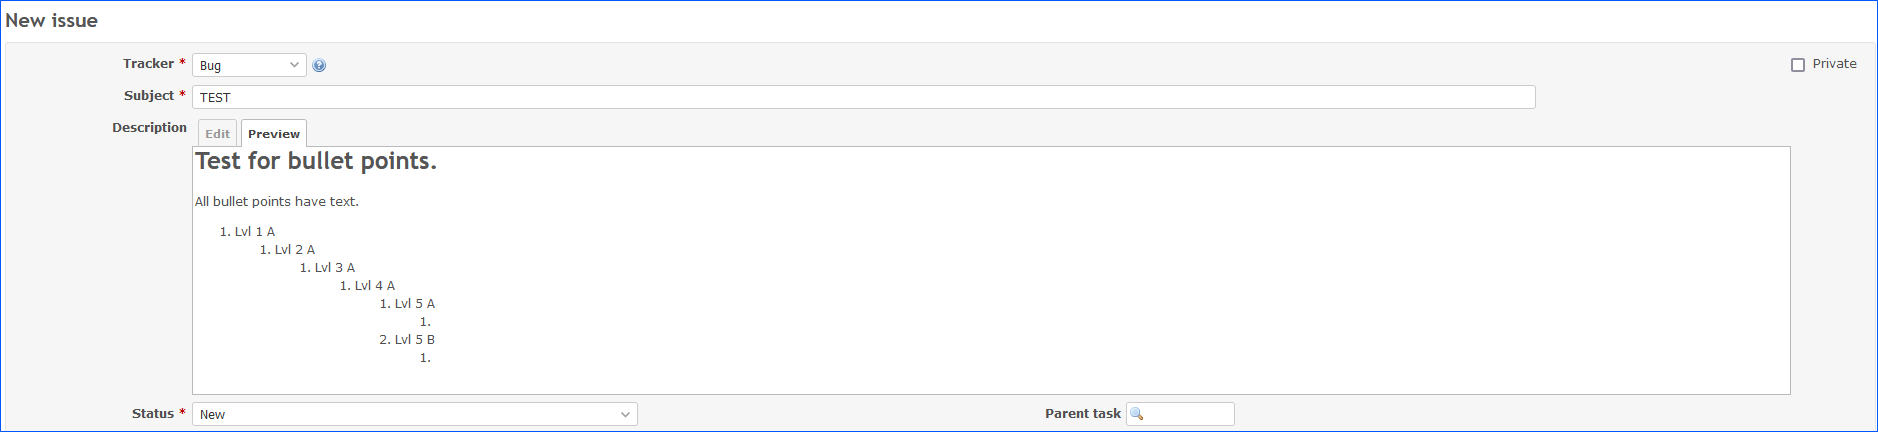Click the Tracker dropdown chevron arrow
The image size is (1878, 432).
click(x=294, y=65)
